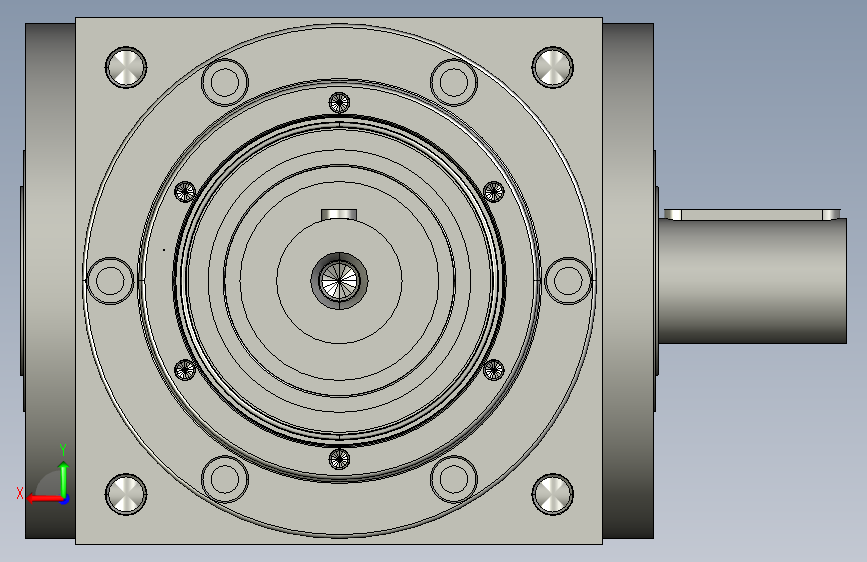Select the small screw at top of inner ring
Viewport: 867px width, 562px height.
(x=340, y=102)
